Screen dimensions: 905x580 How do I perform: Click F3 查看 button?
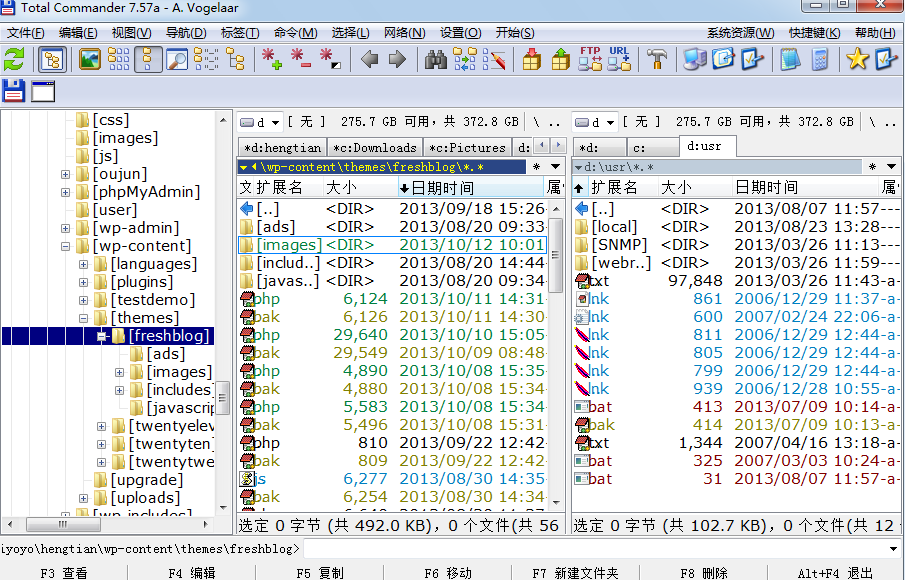pyautogui.click(x=63, y=573)
